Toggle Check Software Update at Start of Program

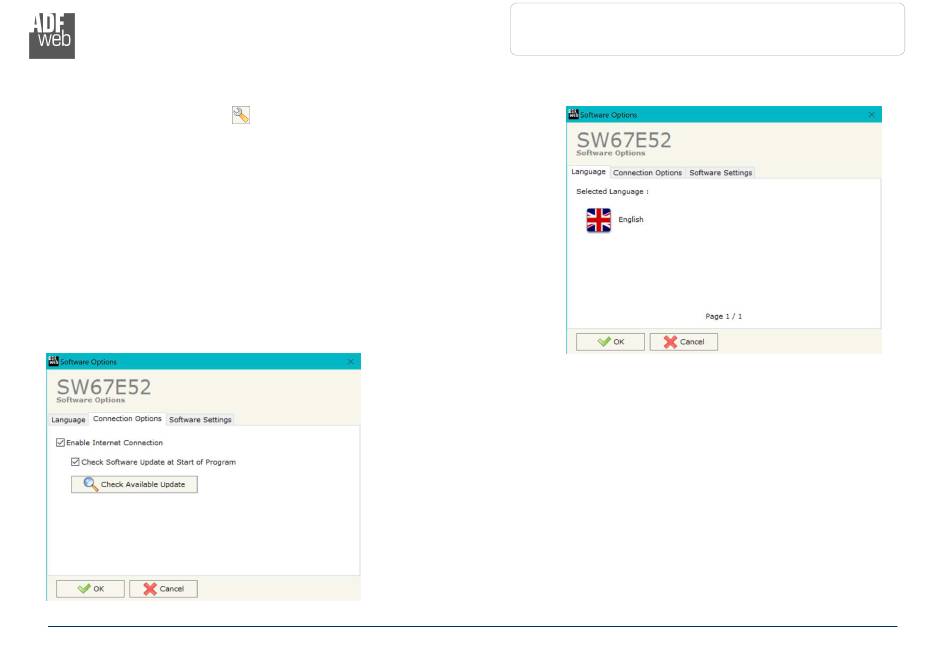tap(75, 462)
